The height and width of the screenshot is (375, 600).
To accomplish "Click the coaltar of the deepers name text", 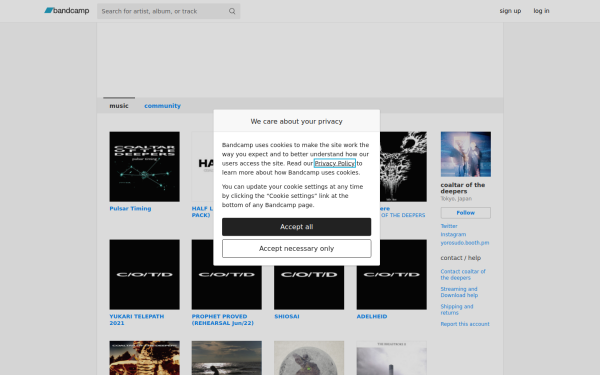I will click(463, 188).
